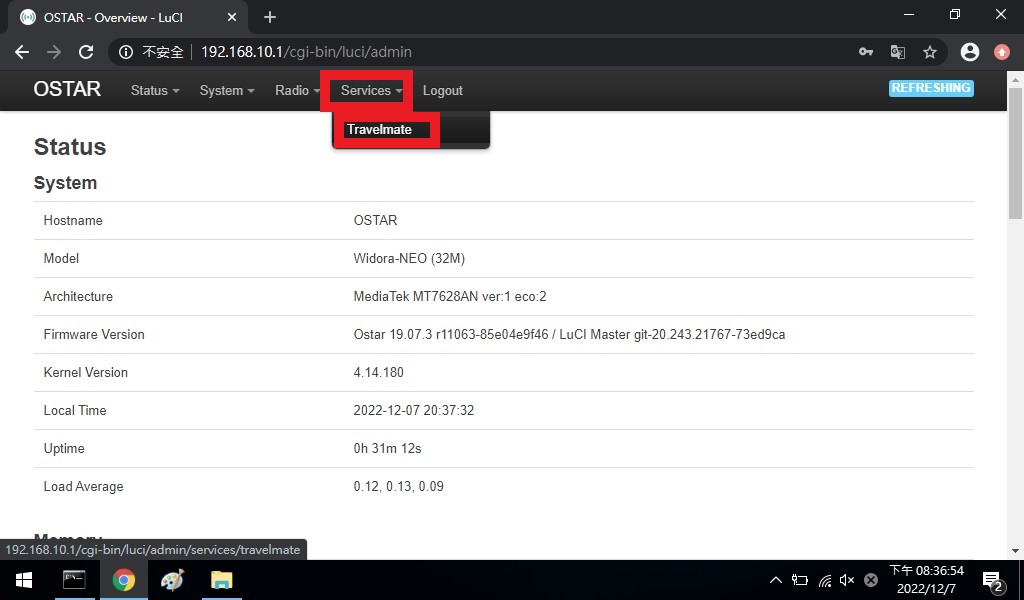
Task: Select Travelmate from the Services menu
Action: pos(379,129)
